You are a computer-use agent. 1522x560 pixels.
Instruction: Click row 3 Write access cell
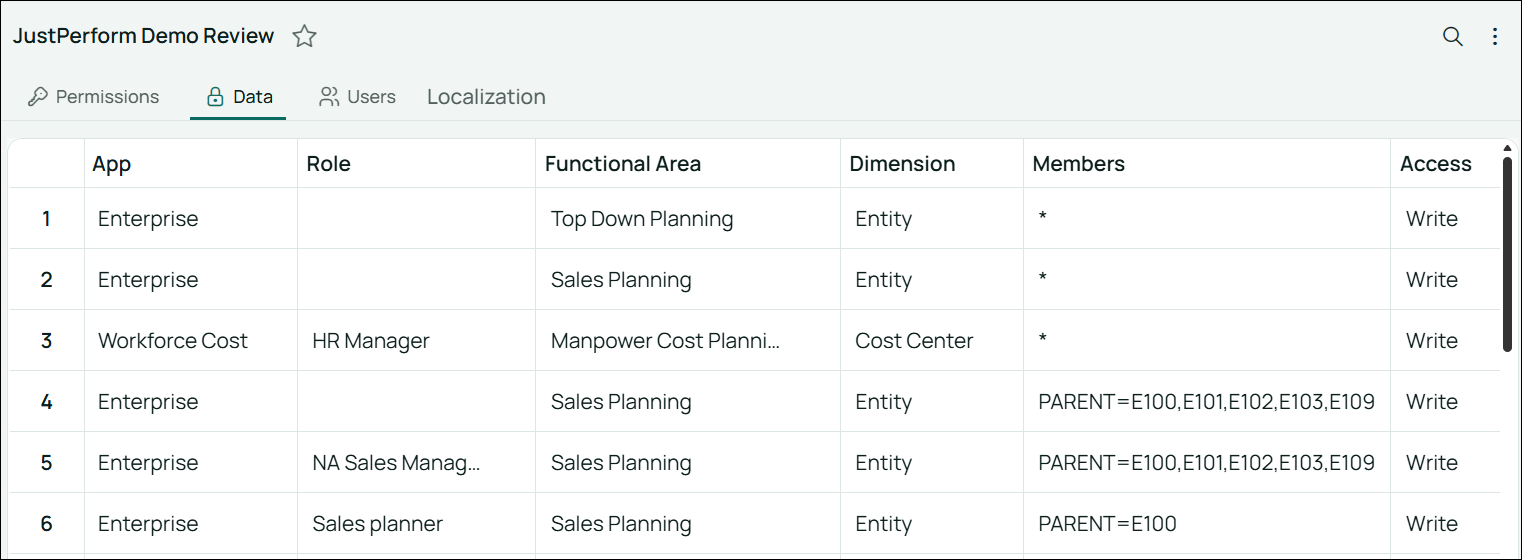click(1445, 340)
